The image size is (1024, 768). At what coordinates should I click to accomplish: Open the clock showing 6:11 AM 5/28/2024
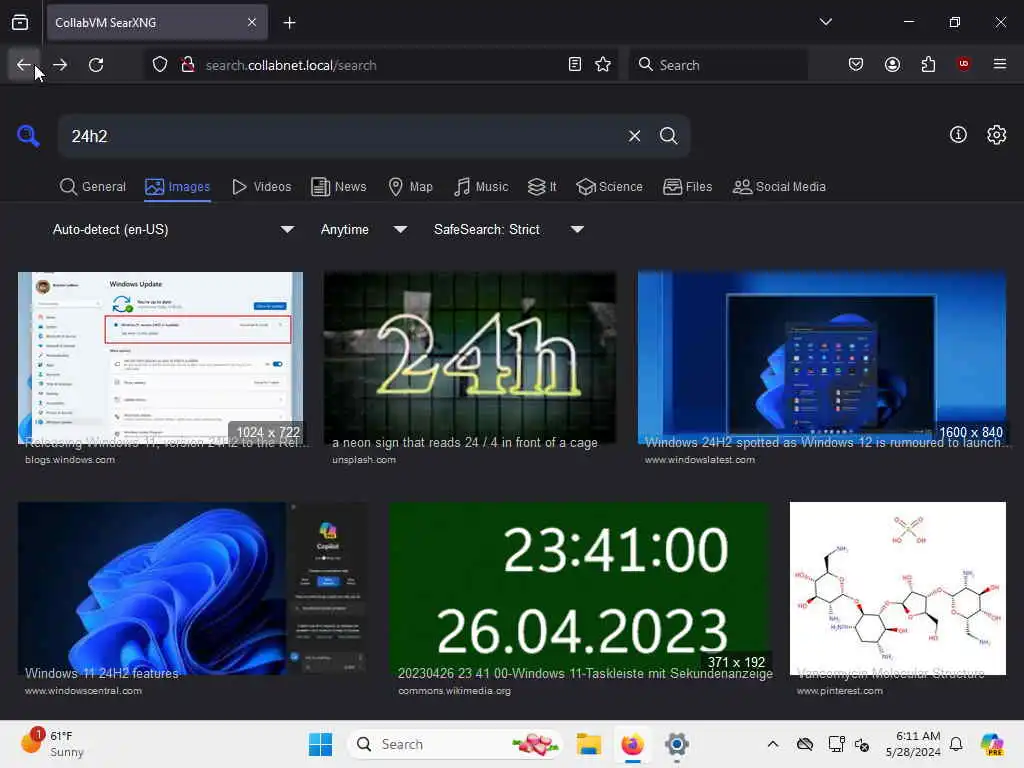(913, 744)
